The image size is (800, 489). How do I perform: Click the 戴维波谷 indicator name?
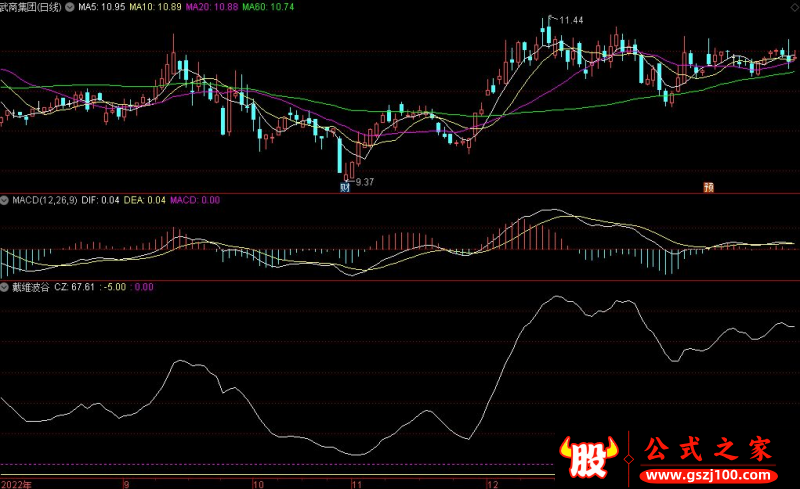click(31, 287)
